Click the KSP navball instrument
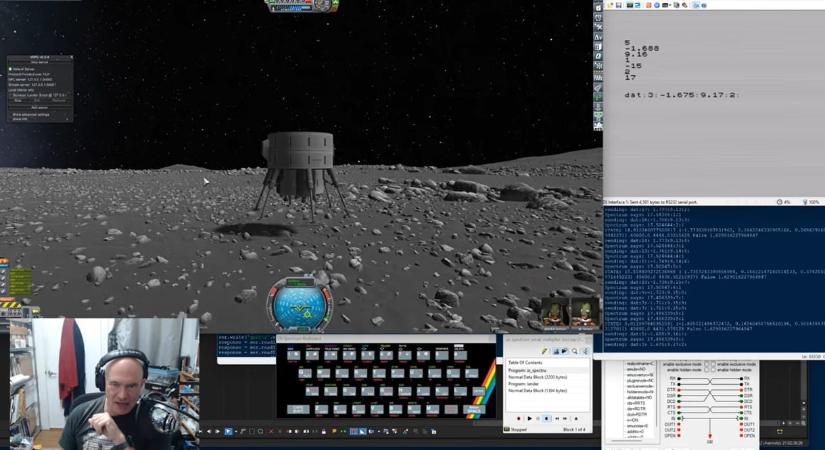This screenshot has width=825, height=450. 298,303
